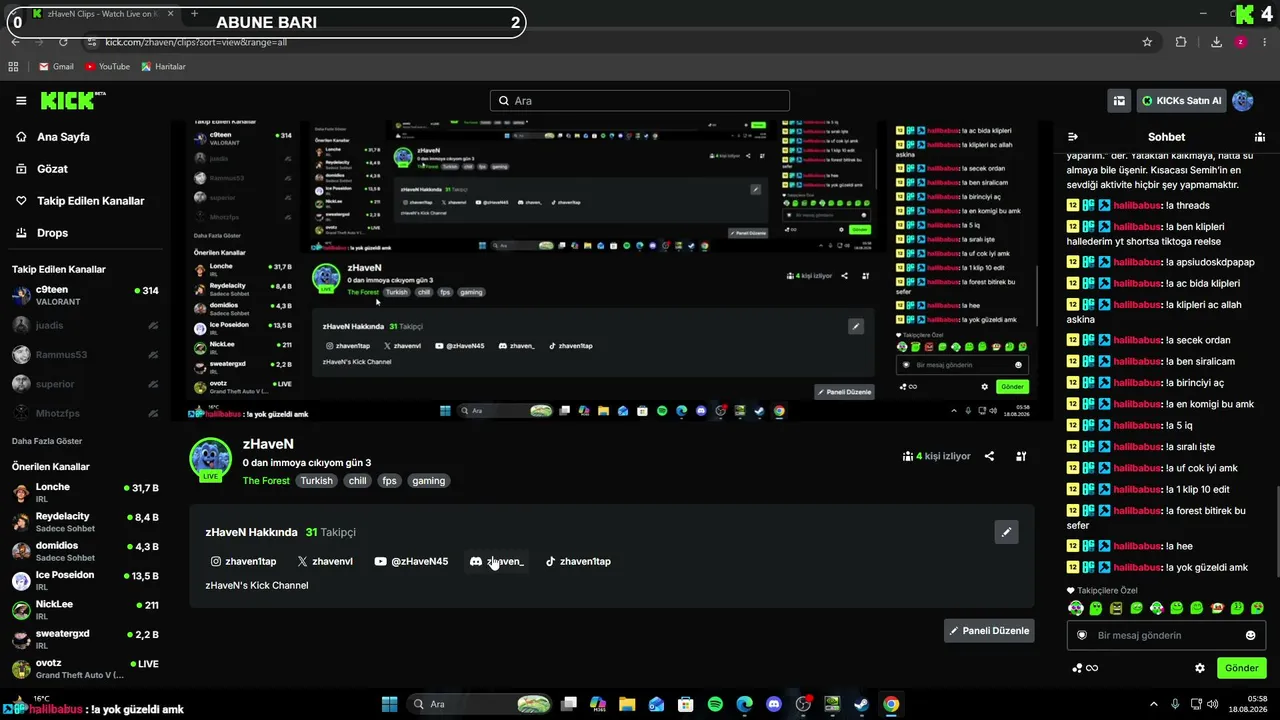The image size is (1280, 720).
Task: Open browser extensions puzzle icon
Action: pos(1181,42)
